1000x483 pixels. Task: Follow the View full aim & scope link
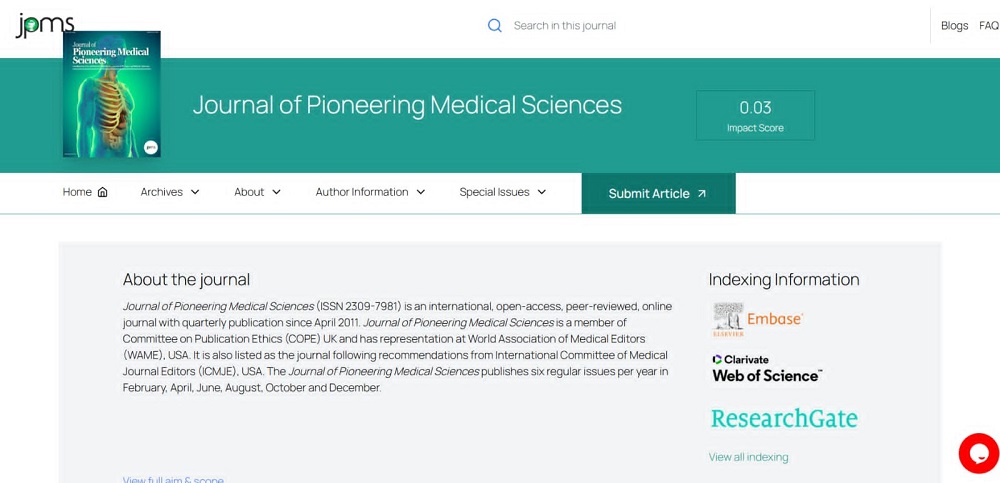[173, 479]
